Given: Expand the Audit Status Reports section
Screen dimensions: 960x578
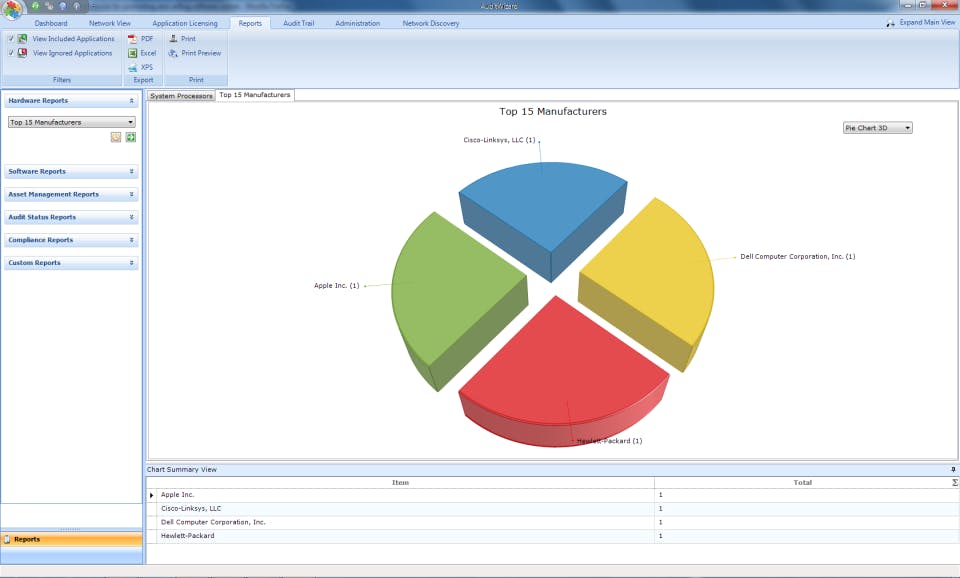Looking at the screenshot, I should pyautogui.click(x=71, y=217).
